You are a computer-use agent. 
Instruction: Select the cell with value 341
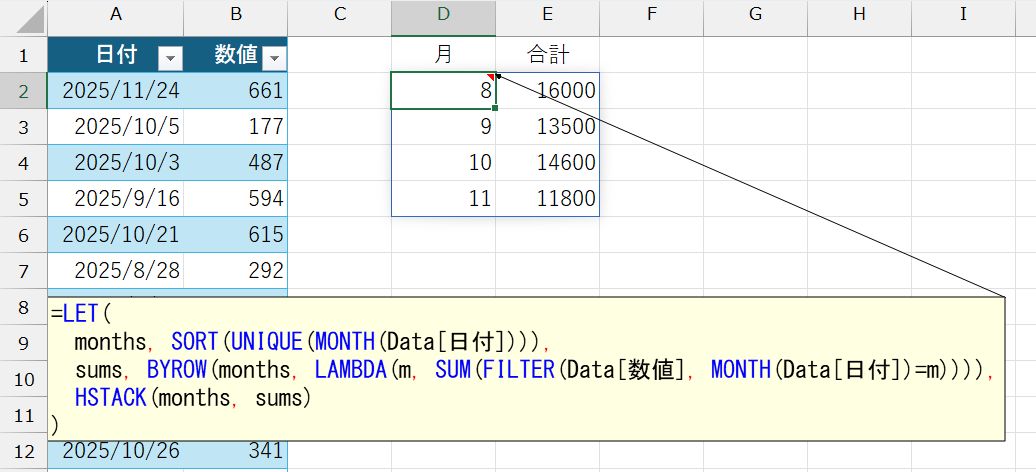click(235, 455)
